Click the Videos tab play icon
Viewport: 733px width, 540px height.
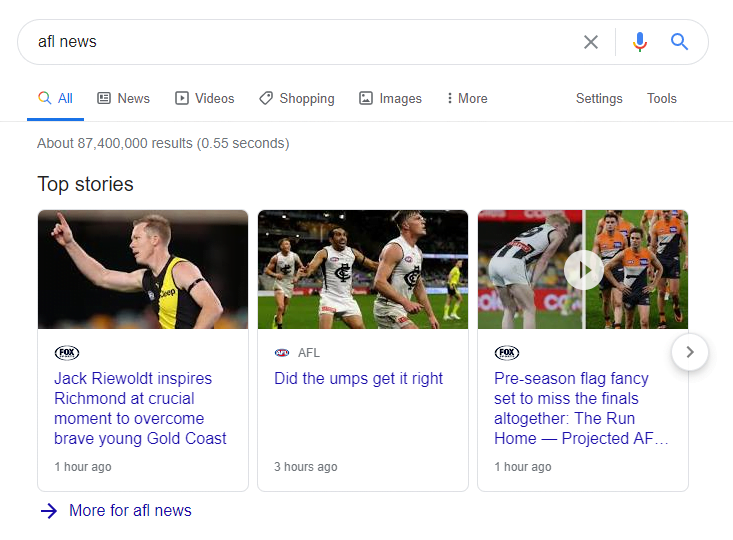(182, 98)
